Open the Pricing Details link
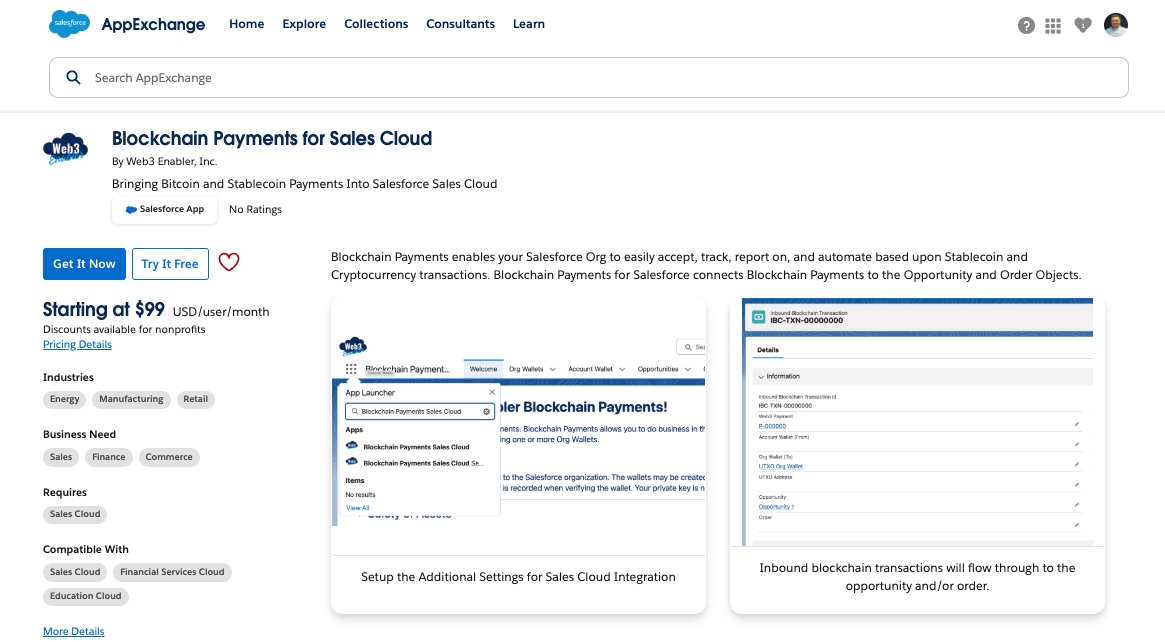Screen dimensions: 1165x642 pos(77,344)
